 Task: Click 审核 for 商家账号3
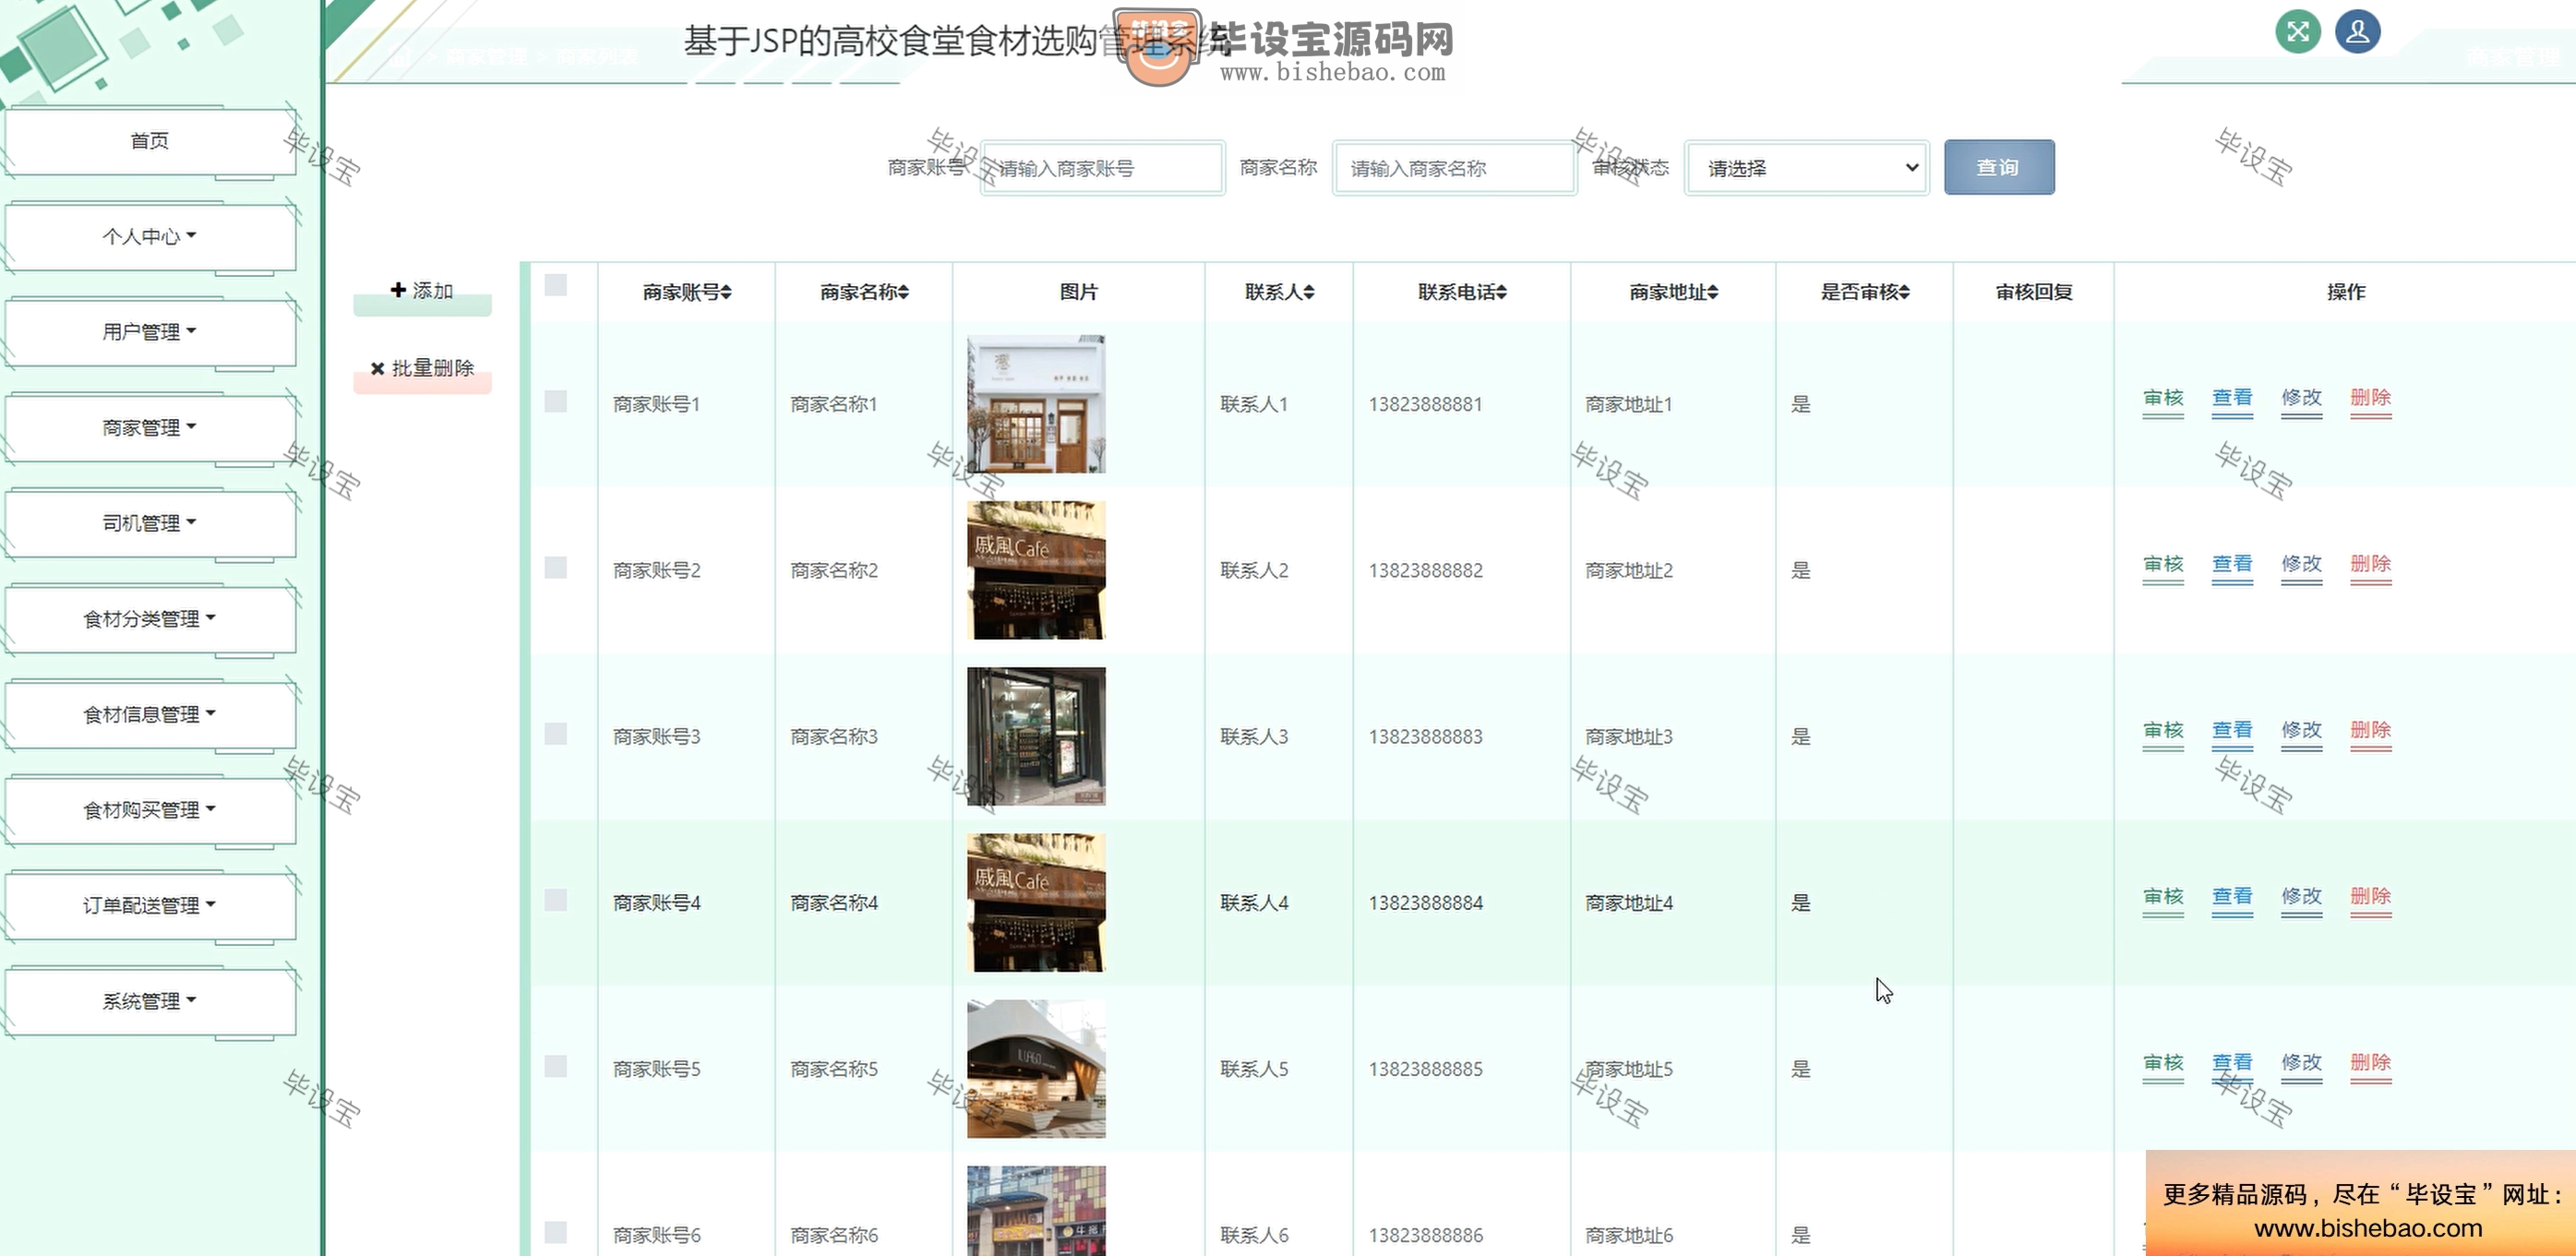[x=2163, y=731]
